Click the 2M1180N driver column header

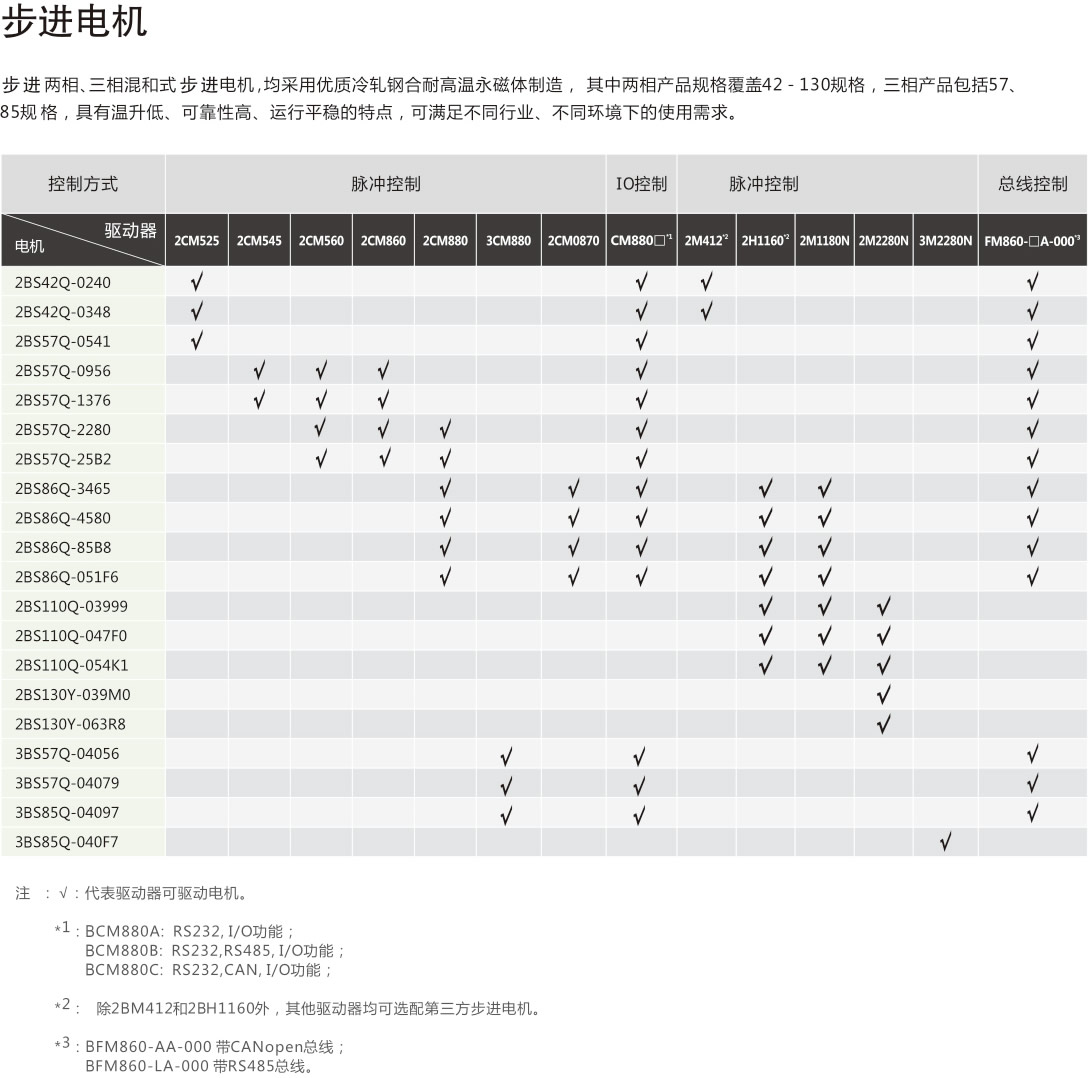pyautogui.click(x=824, y=241)
